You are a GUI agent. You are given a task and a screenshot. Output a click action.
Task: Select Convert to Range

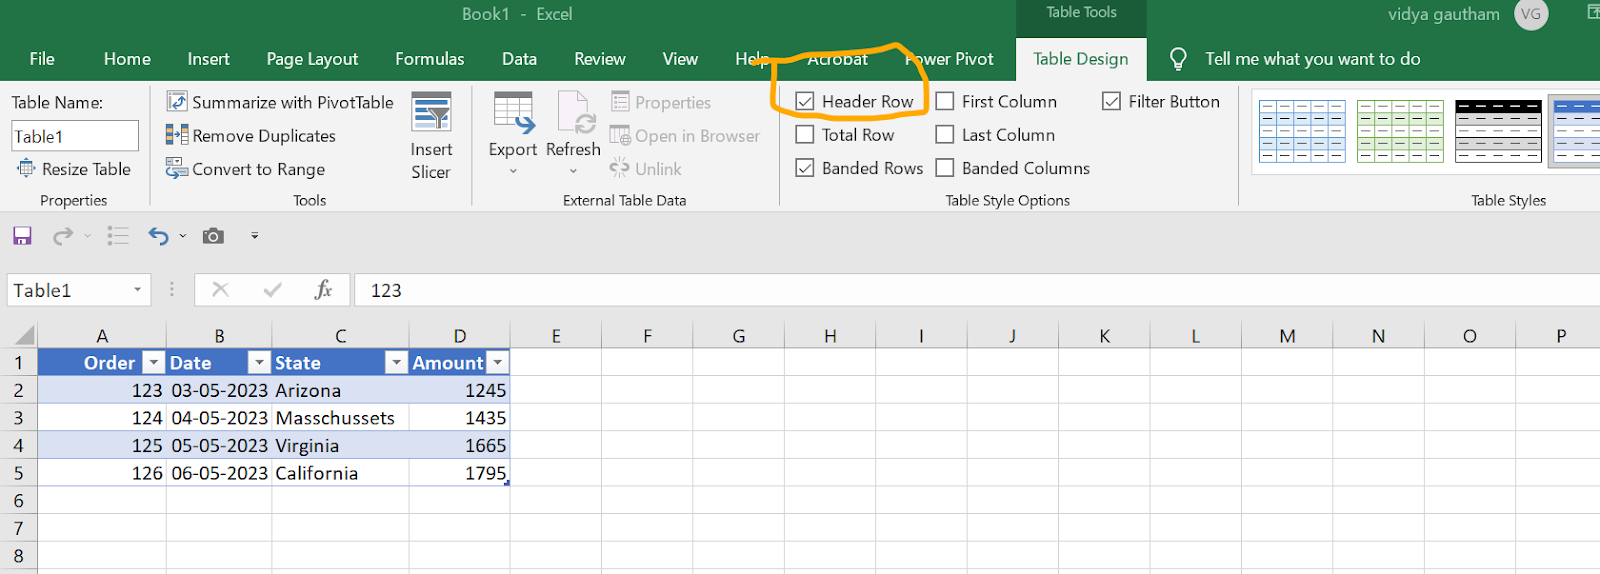tap(246, 170)
